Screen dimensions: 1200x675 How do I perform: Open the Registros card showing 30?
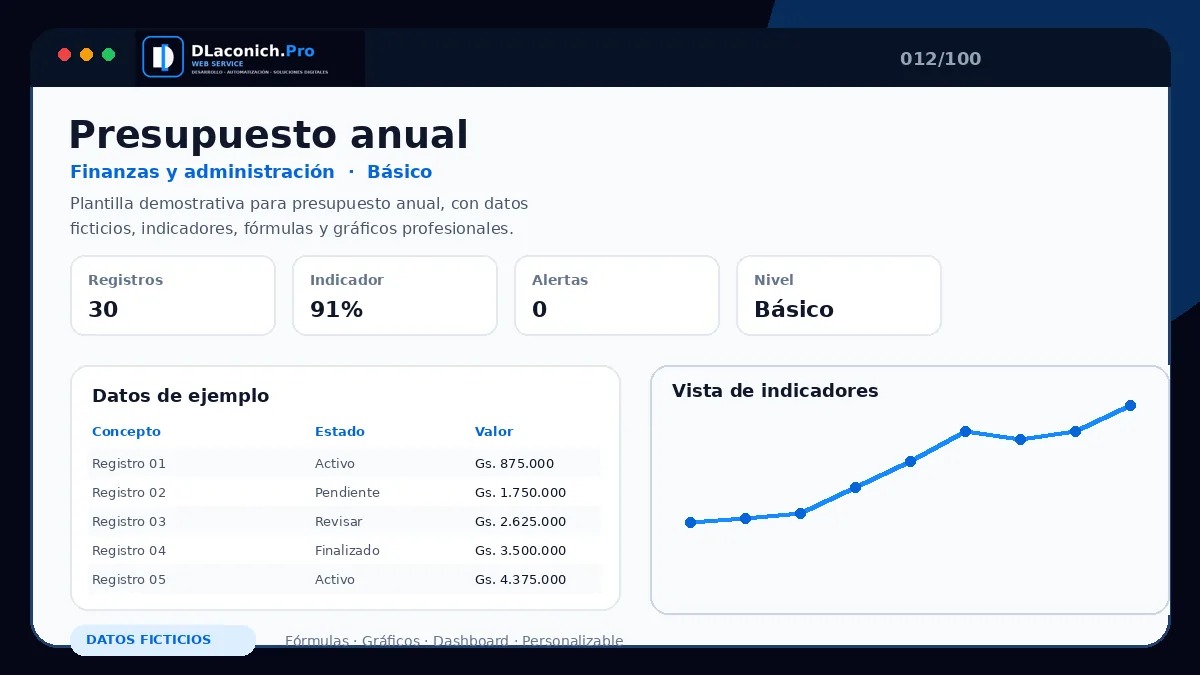coord(173,296)
